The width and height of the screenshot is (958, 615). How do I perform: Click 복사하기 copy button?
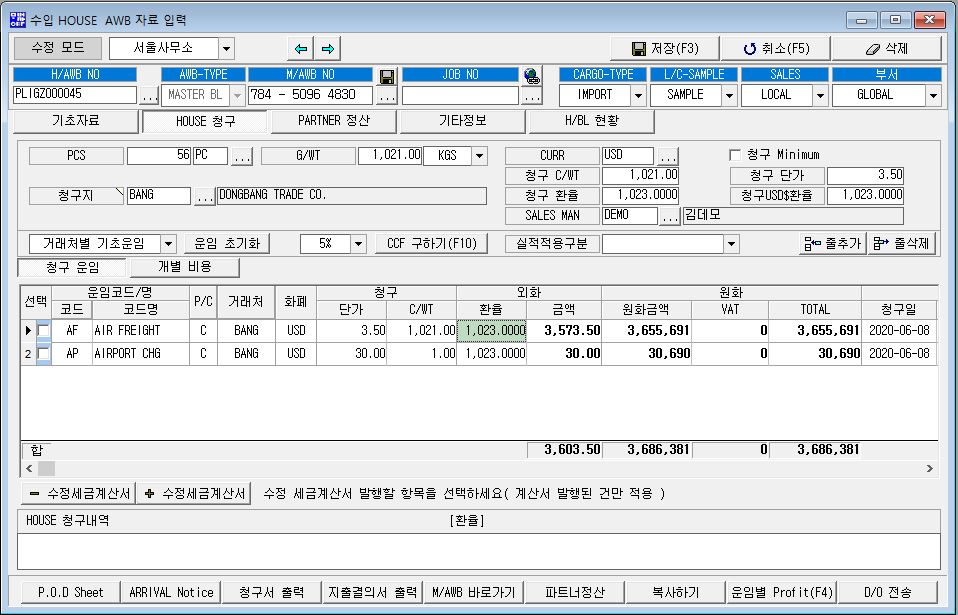click(675, 592)
